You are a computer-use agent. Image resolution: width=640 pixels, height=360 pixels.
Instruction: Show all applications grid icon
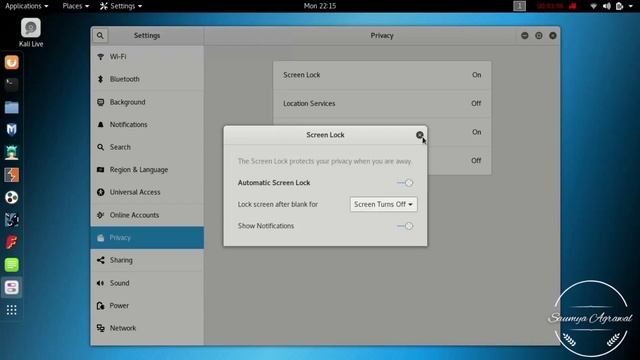[x=11, y=310]
